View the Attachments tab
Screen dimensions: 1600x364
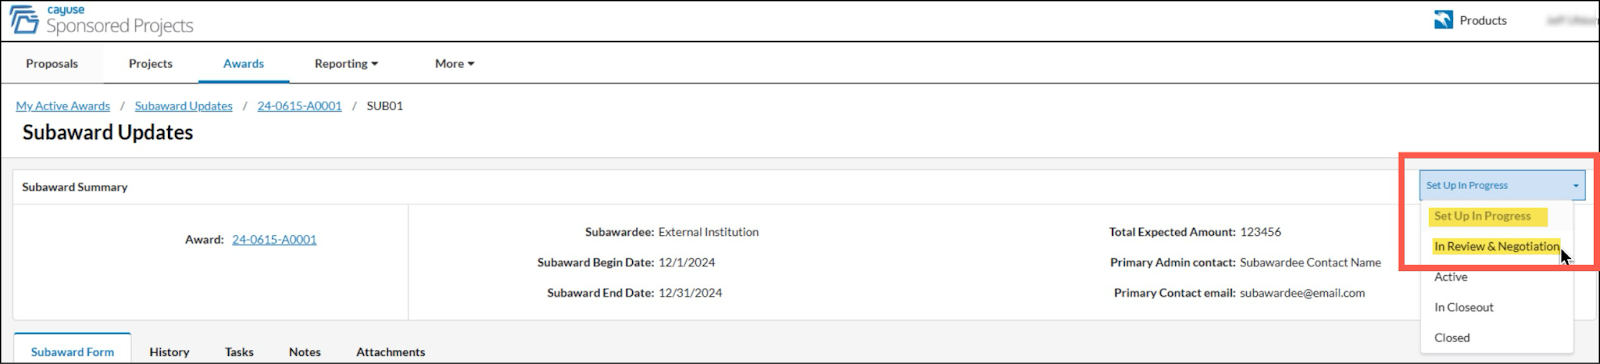tap(390, 352)
